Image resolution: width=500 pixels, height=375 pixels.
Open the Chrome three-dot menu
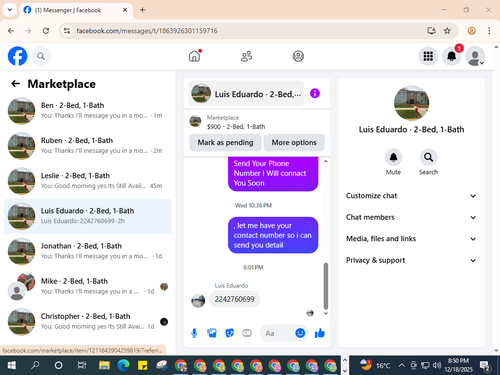[x=489, y=31]
